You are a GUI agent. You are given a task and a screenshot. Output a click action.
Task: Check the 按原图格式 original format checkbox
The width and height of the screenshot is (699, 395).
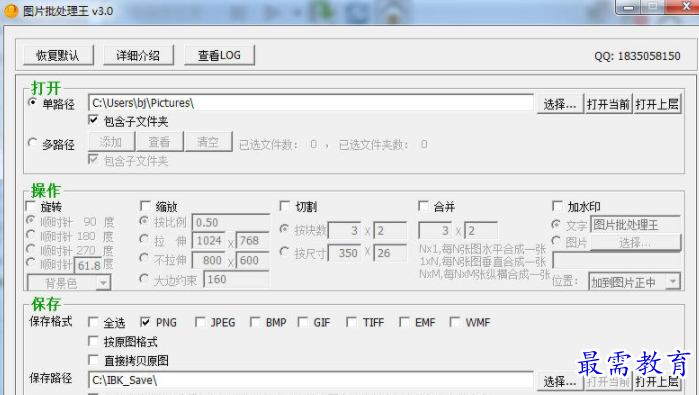coord(93,341)
